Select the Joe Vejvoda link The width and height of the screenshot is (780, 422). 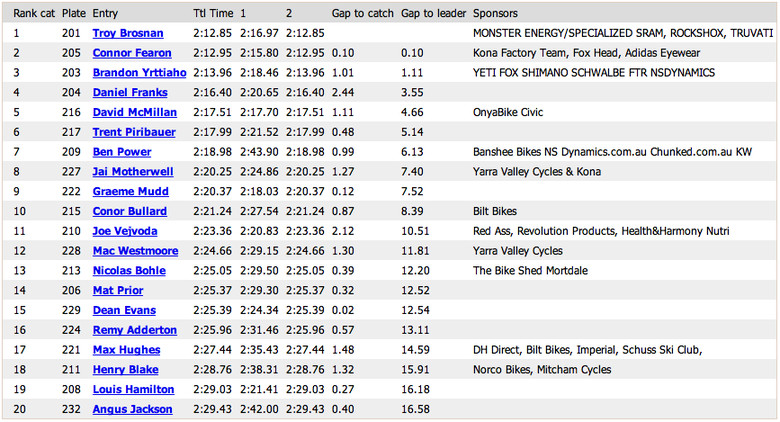coord(125,231)
